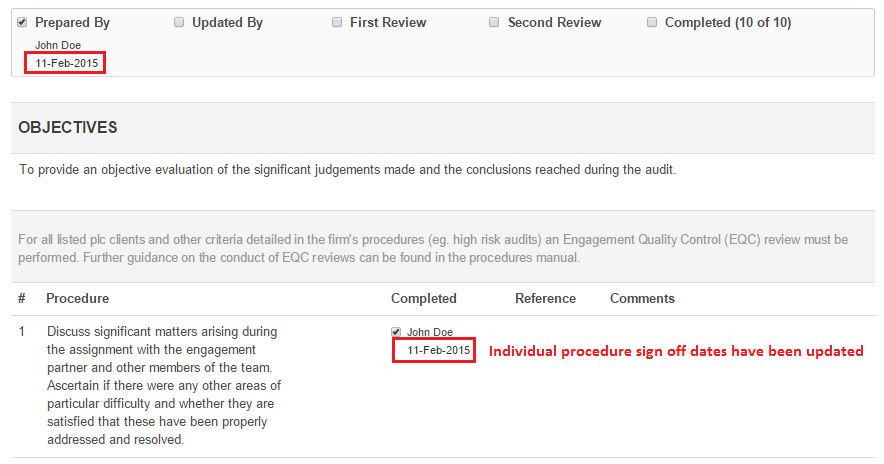Tick the Updated By checkbox
This screenshot has height=464, width=884.
tap(179, 23)
